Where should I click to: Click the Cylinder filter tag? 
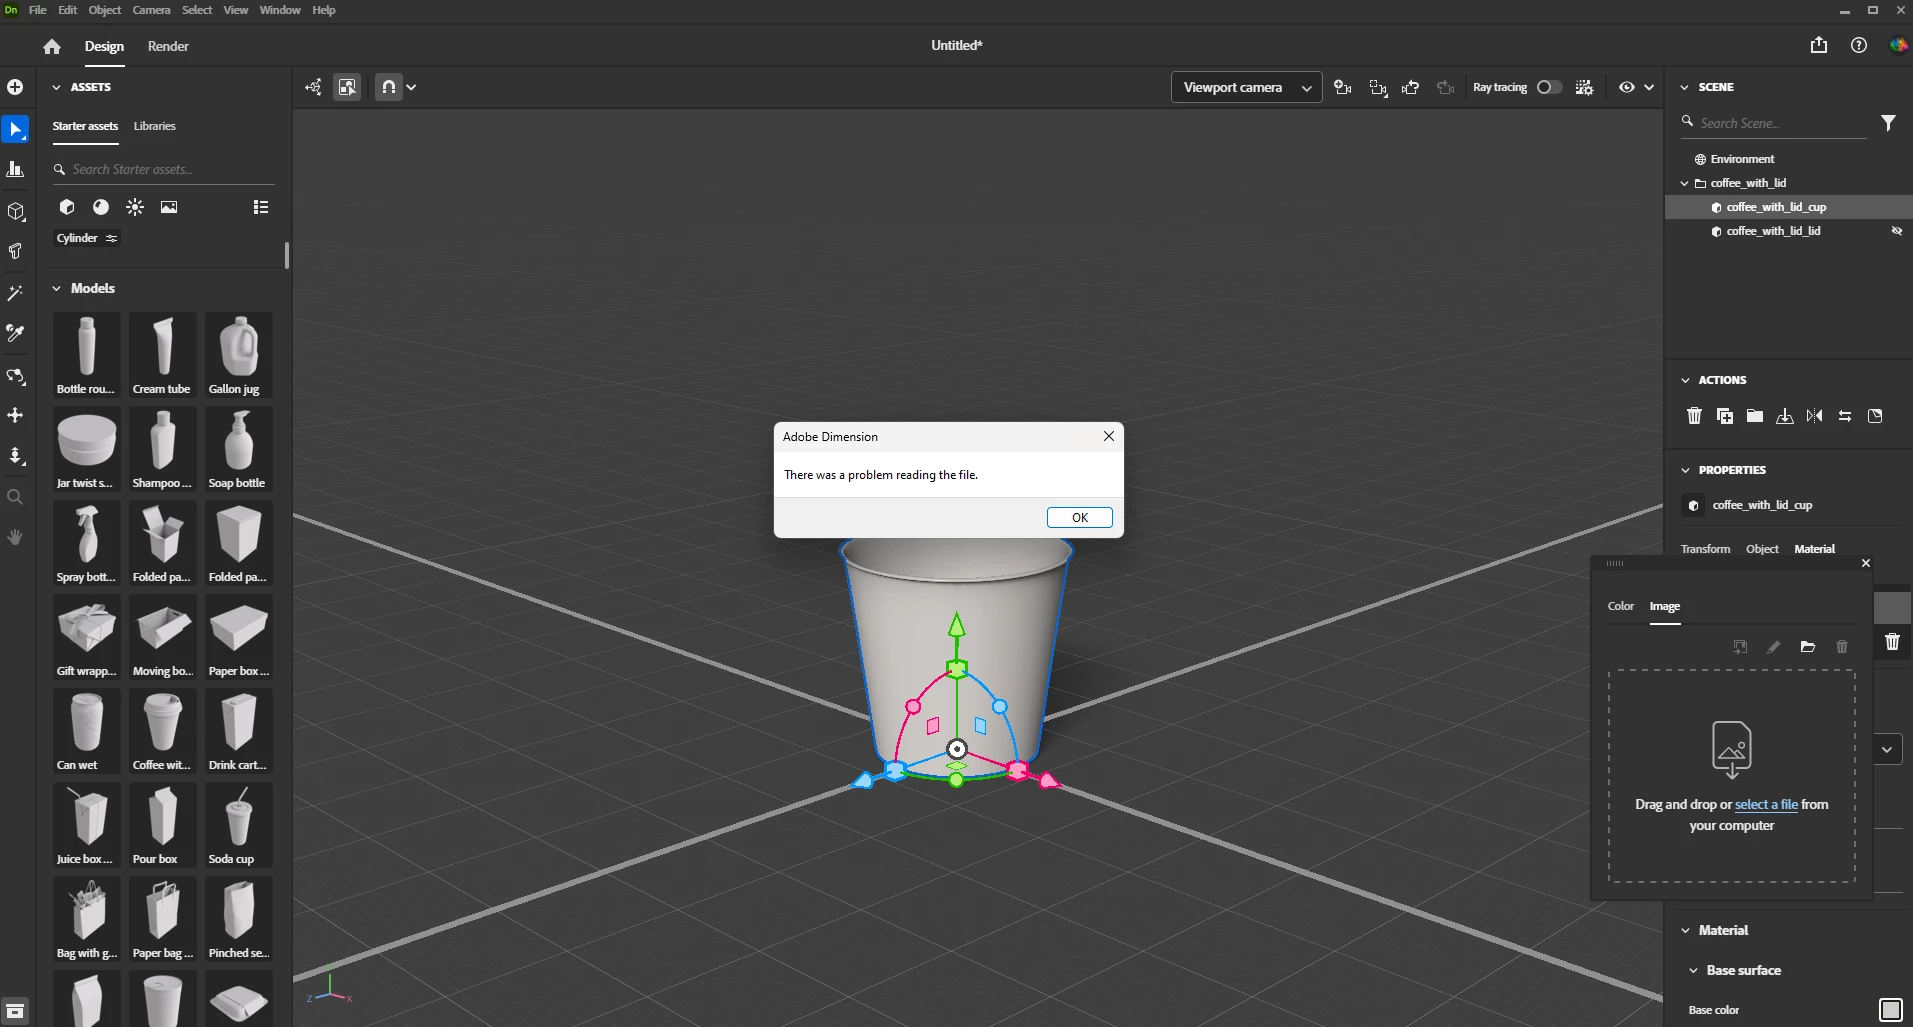pyautogui.click(x=87, y=238)
